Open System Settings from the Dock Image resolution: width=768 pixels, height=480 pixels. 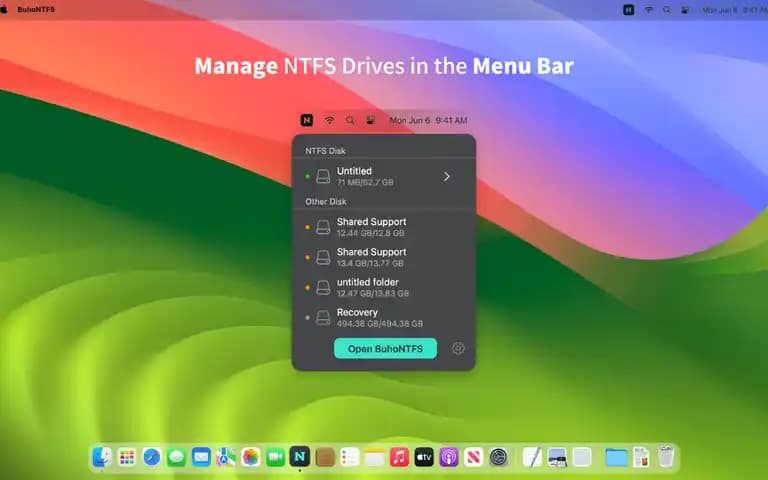coord(499,457)
